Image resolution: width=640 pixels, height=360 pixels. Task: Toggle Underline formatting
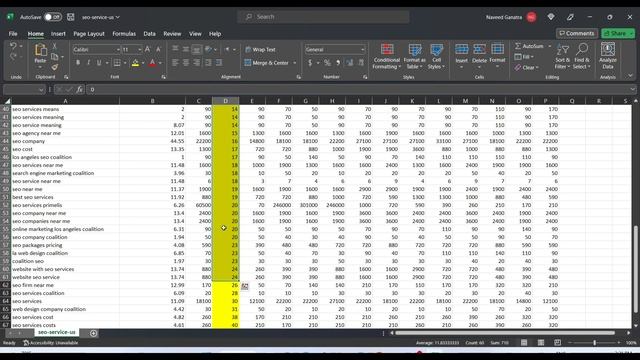click(x=99, y=63)
